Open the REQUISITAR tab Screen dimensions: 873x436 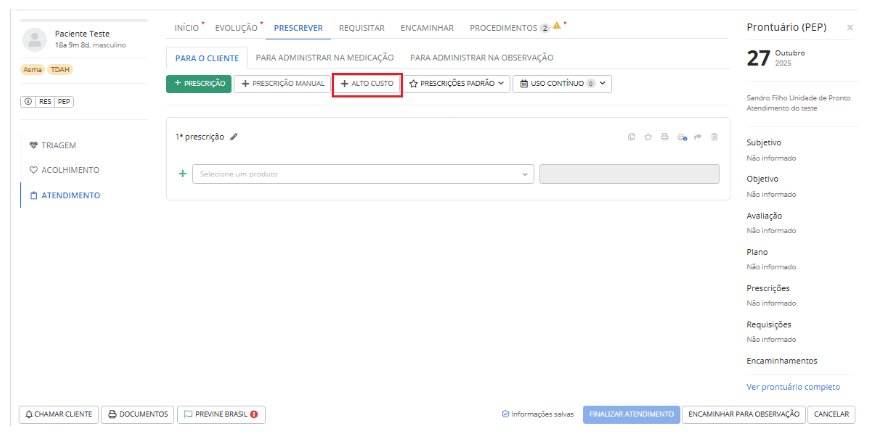(362, 28)
